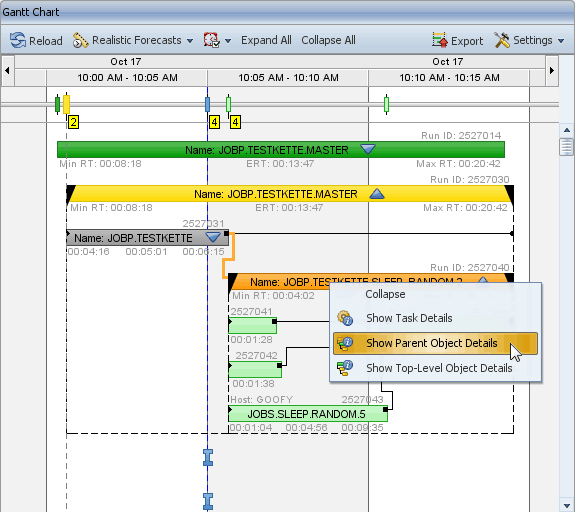Click the Host: GOOFY label
The width and height of the screenshot is (575, 512).
(x=262, y=399)
